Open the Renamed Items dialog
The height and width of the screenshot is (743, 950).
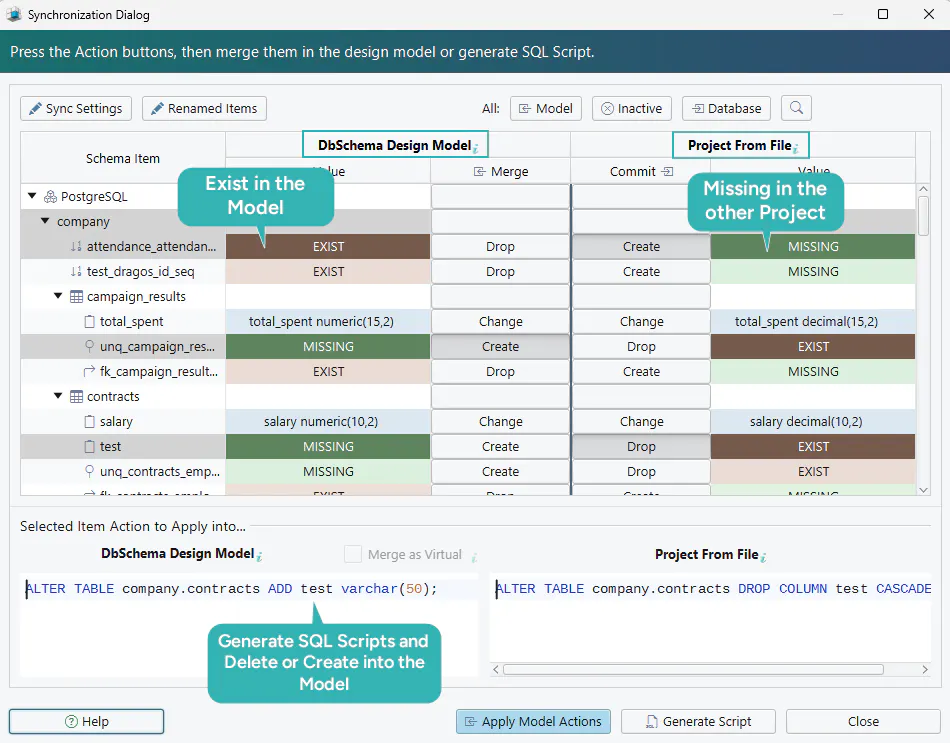[204, 108]
